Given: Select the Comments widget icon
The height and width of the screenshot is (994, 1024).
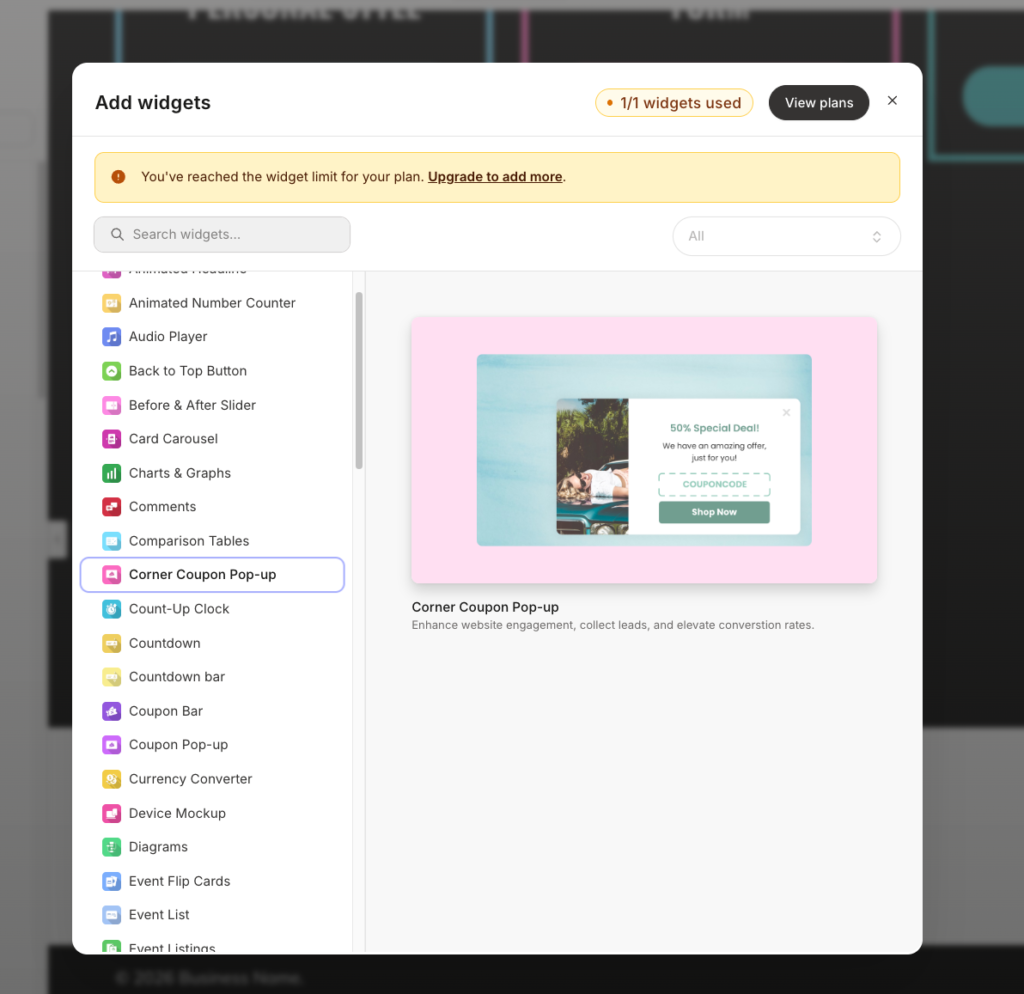Looking at the screenshot, I should click(x=111, y=506).
